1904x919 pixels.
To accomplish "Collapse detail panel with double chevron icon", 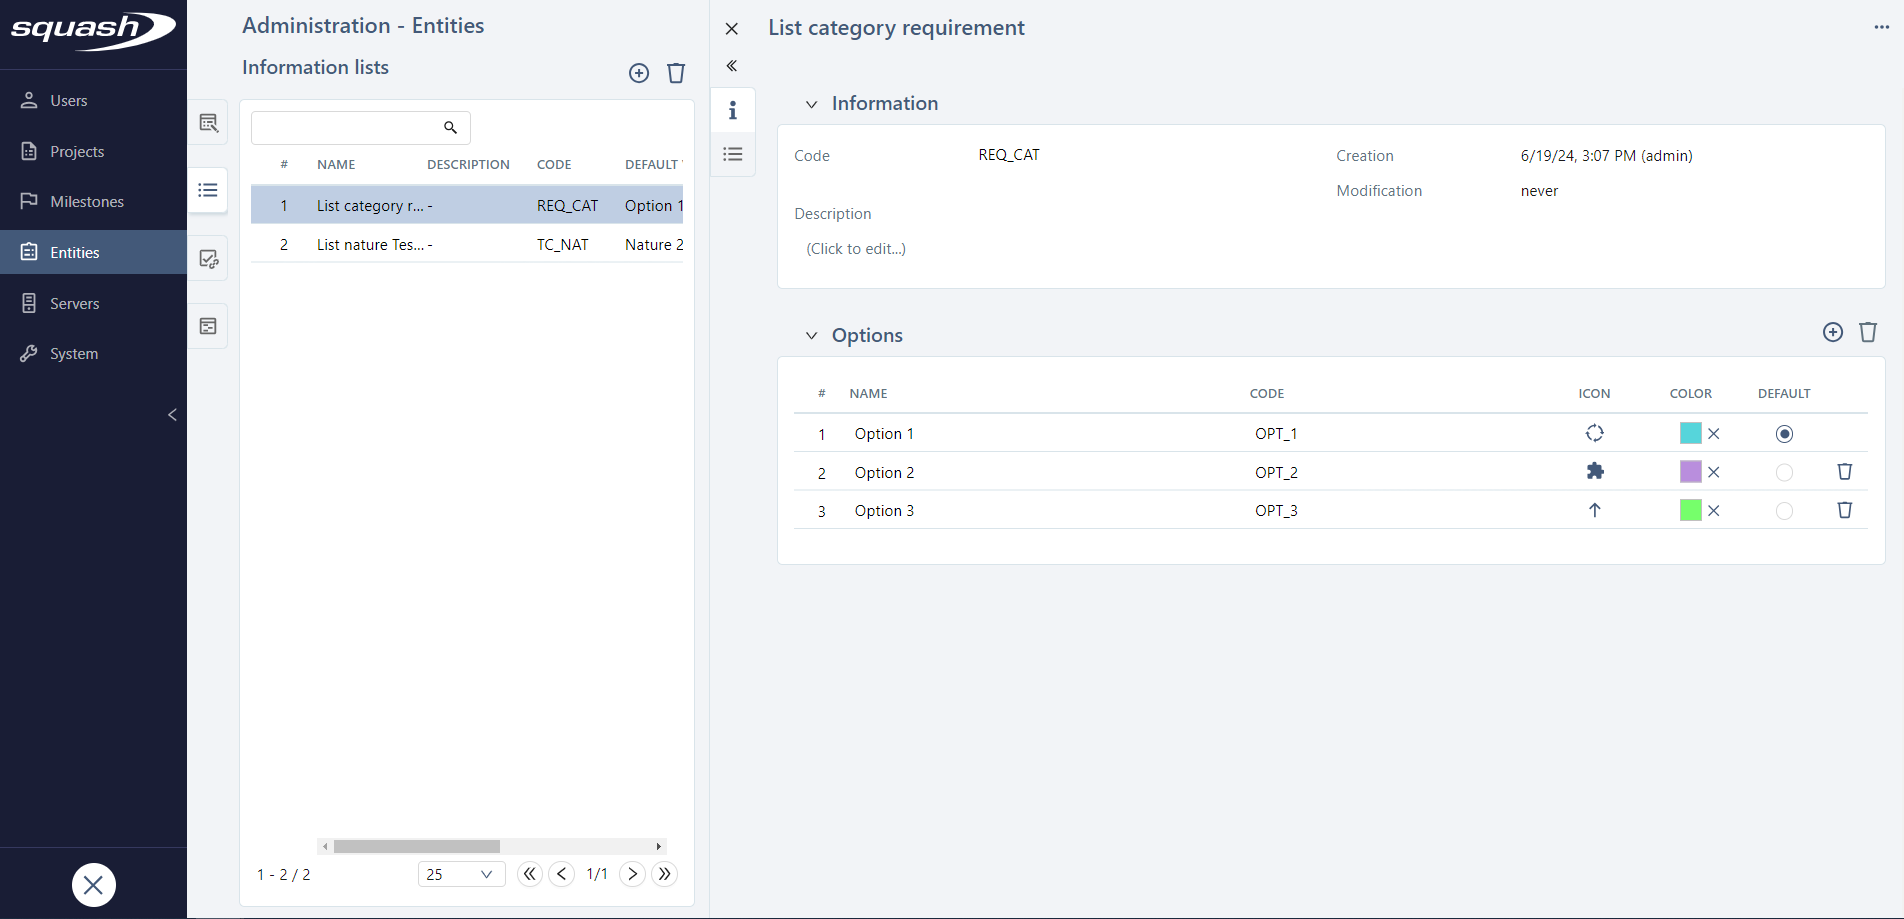I will pos(732,66).
